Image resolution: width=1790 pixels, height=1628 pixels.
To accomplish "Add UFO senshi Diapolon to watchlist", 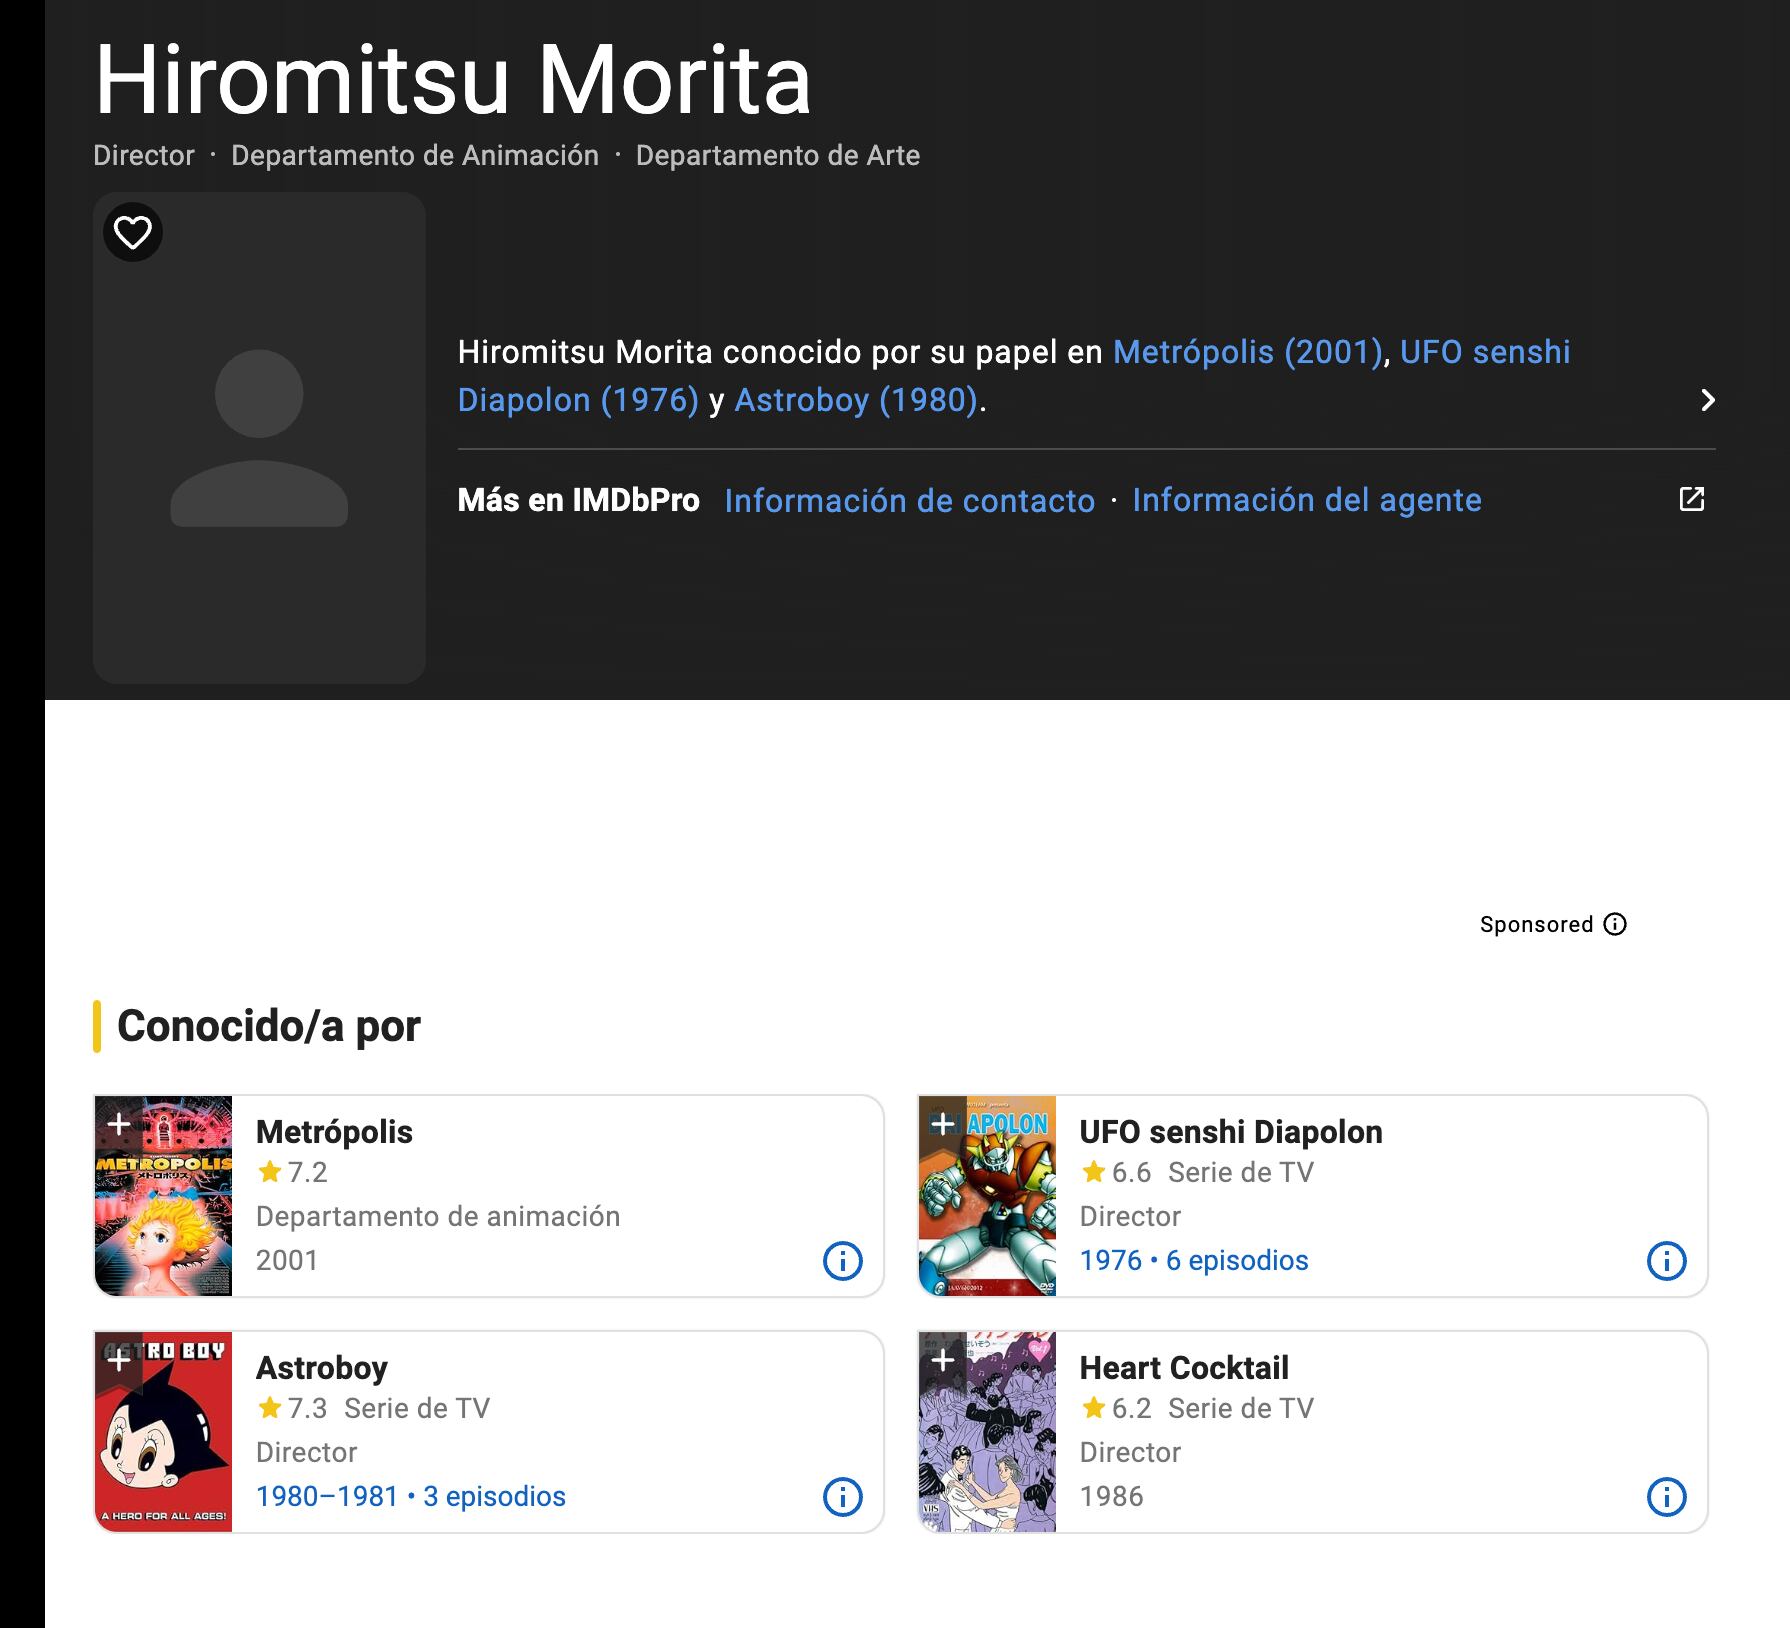I will (x=943, y=1125).
